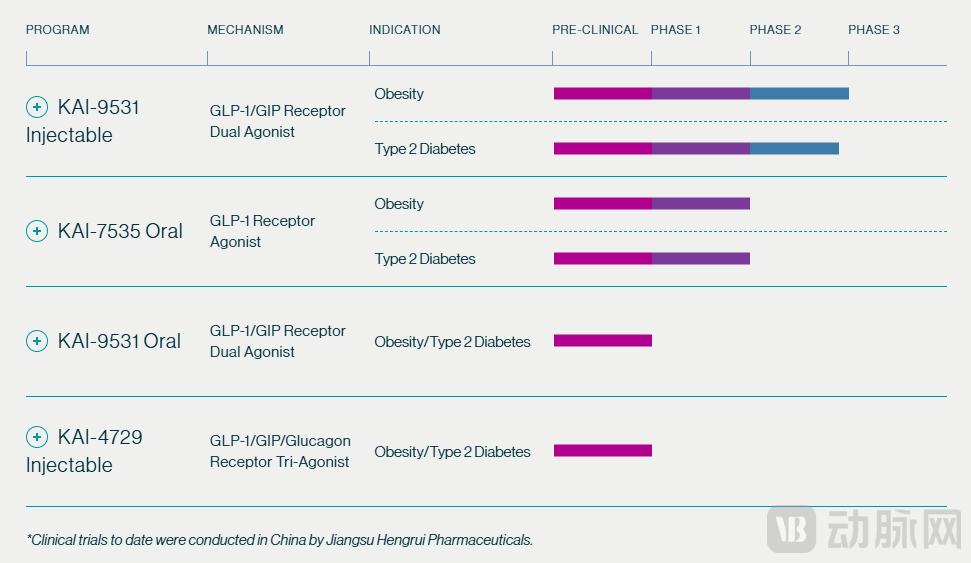Click the PROGRAM column header
Image resolution: width=971 pixels, height=563 pixels.
58,30
